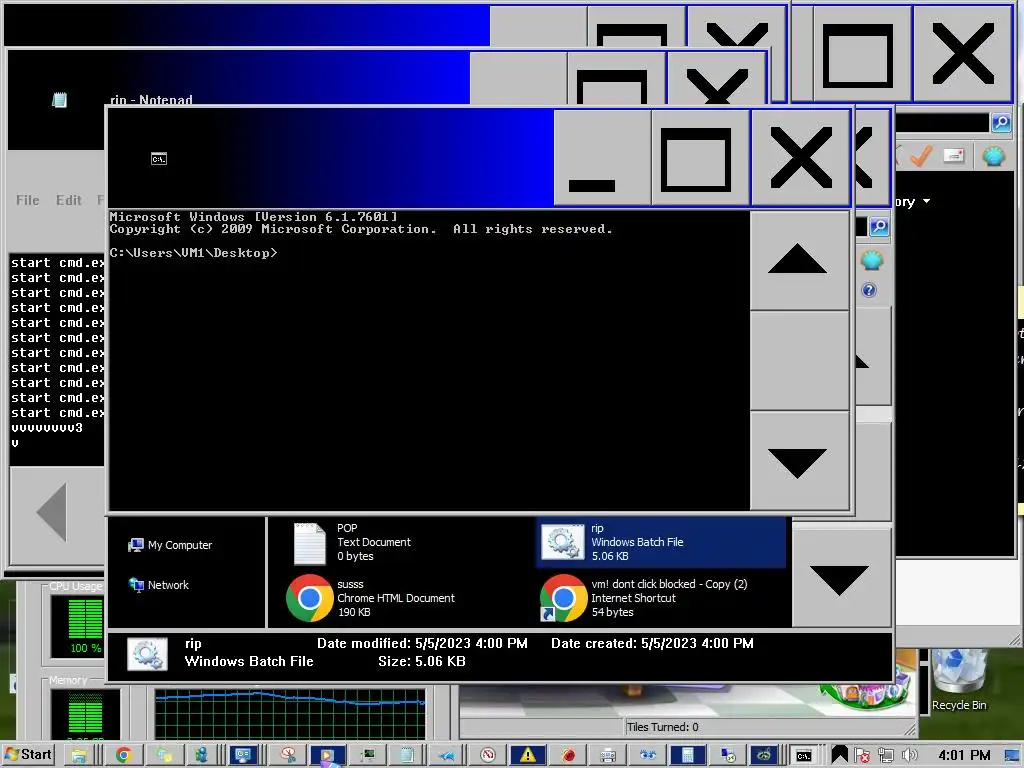Click the red circle icon in the taskbar
Screen dimensions: 1024x768
tap(488, 756)
